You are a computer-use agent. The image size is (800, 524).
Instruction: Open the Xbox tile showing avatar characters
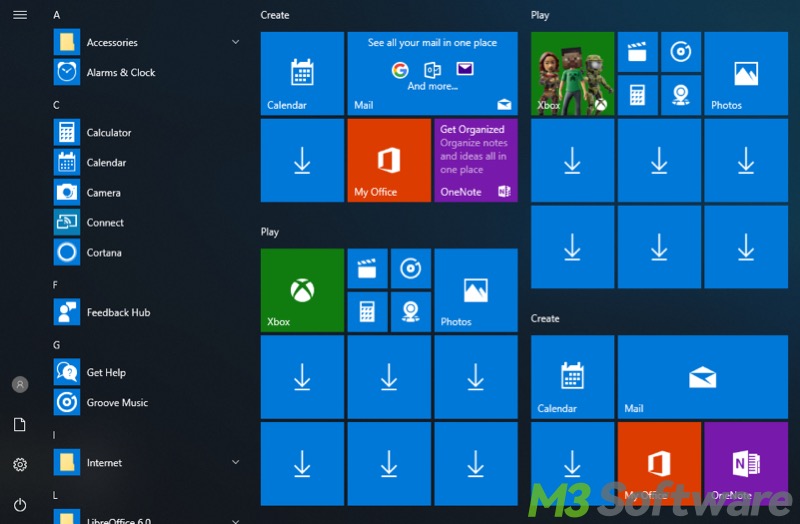(x=572, y=73)
